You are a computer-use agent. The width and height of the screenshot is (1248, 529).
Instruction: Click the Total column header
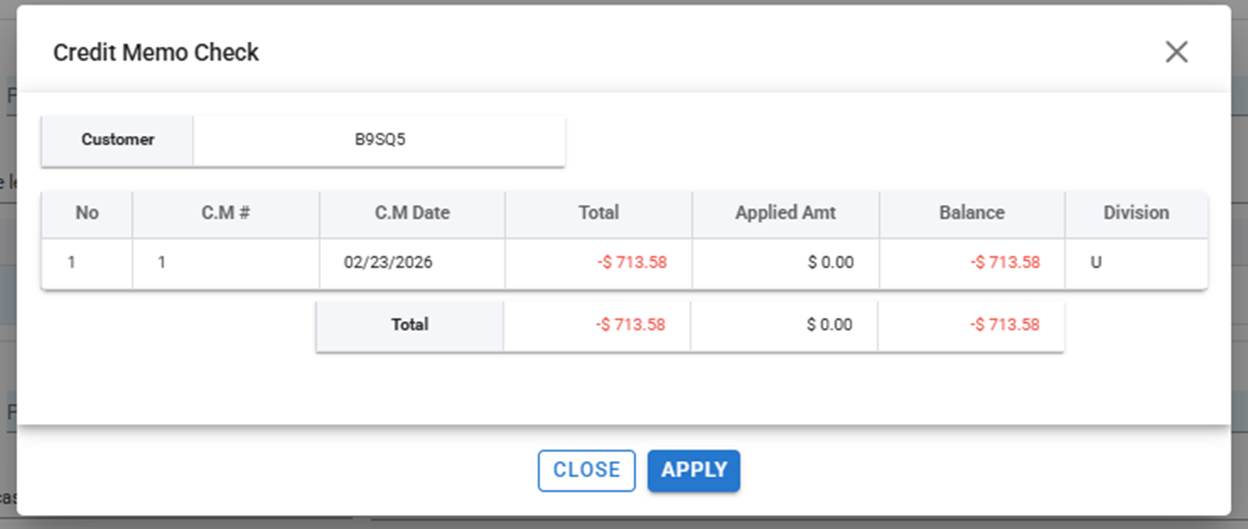598,212
